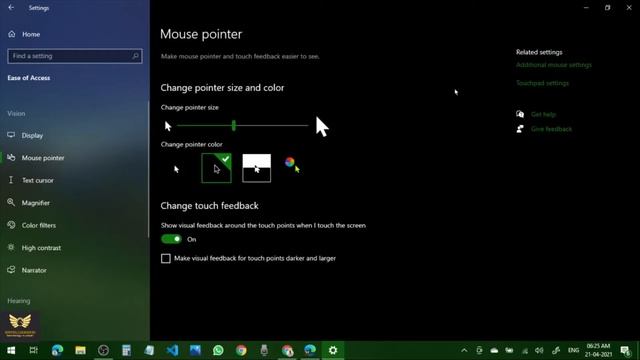Click the large cursor icon right of slider
Image resolution: width=640 pixels, height=360 pixels.
point(322,126)
